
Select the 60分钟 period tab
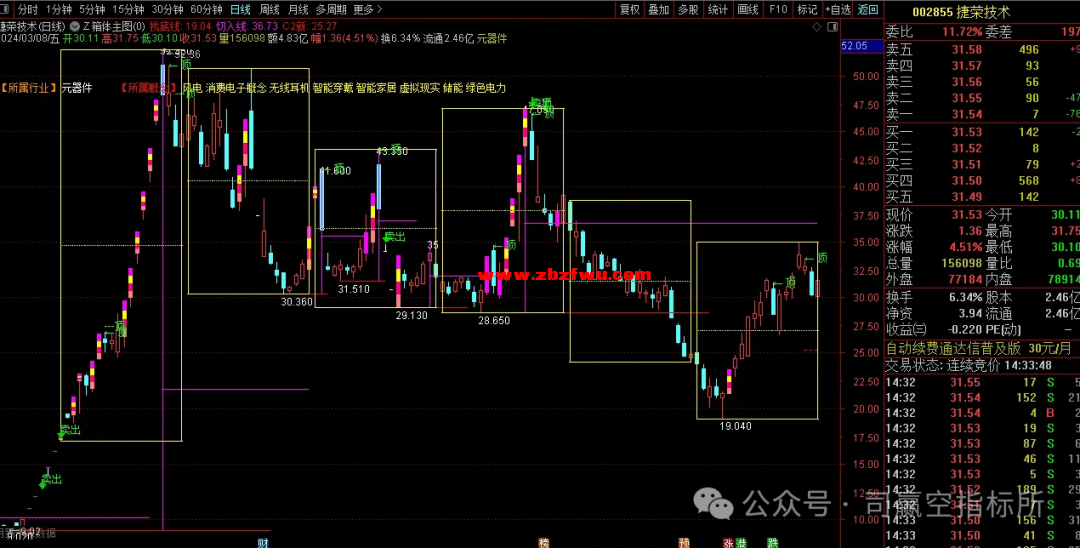point(206,9)
